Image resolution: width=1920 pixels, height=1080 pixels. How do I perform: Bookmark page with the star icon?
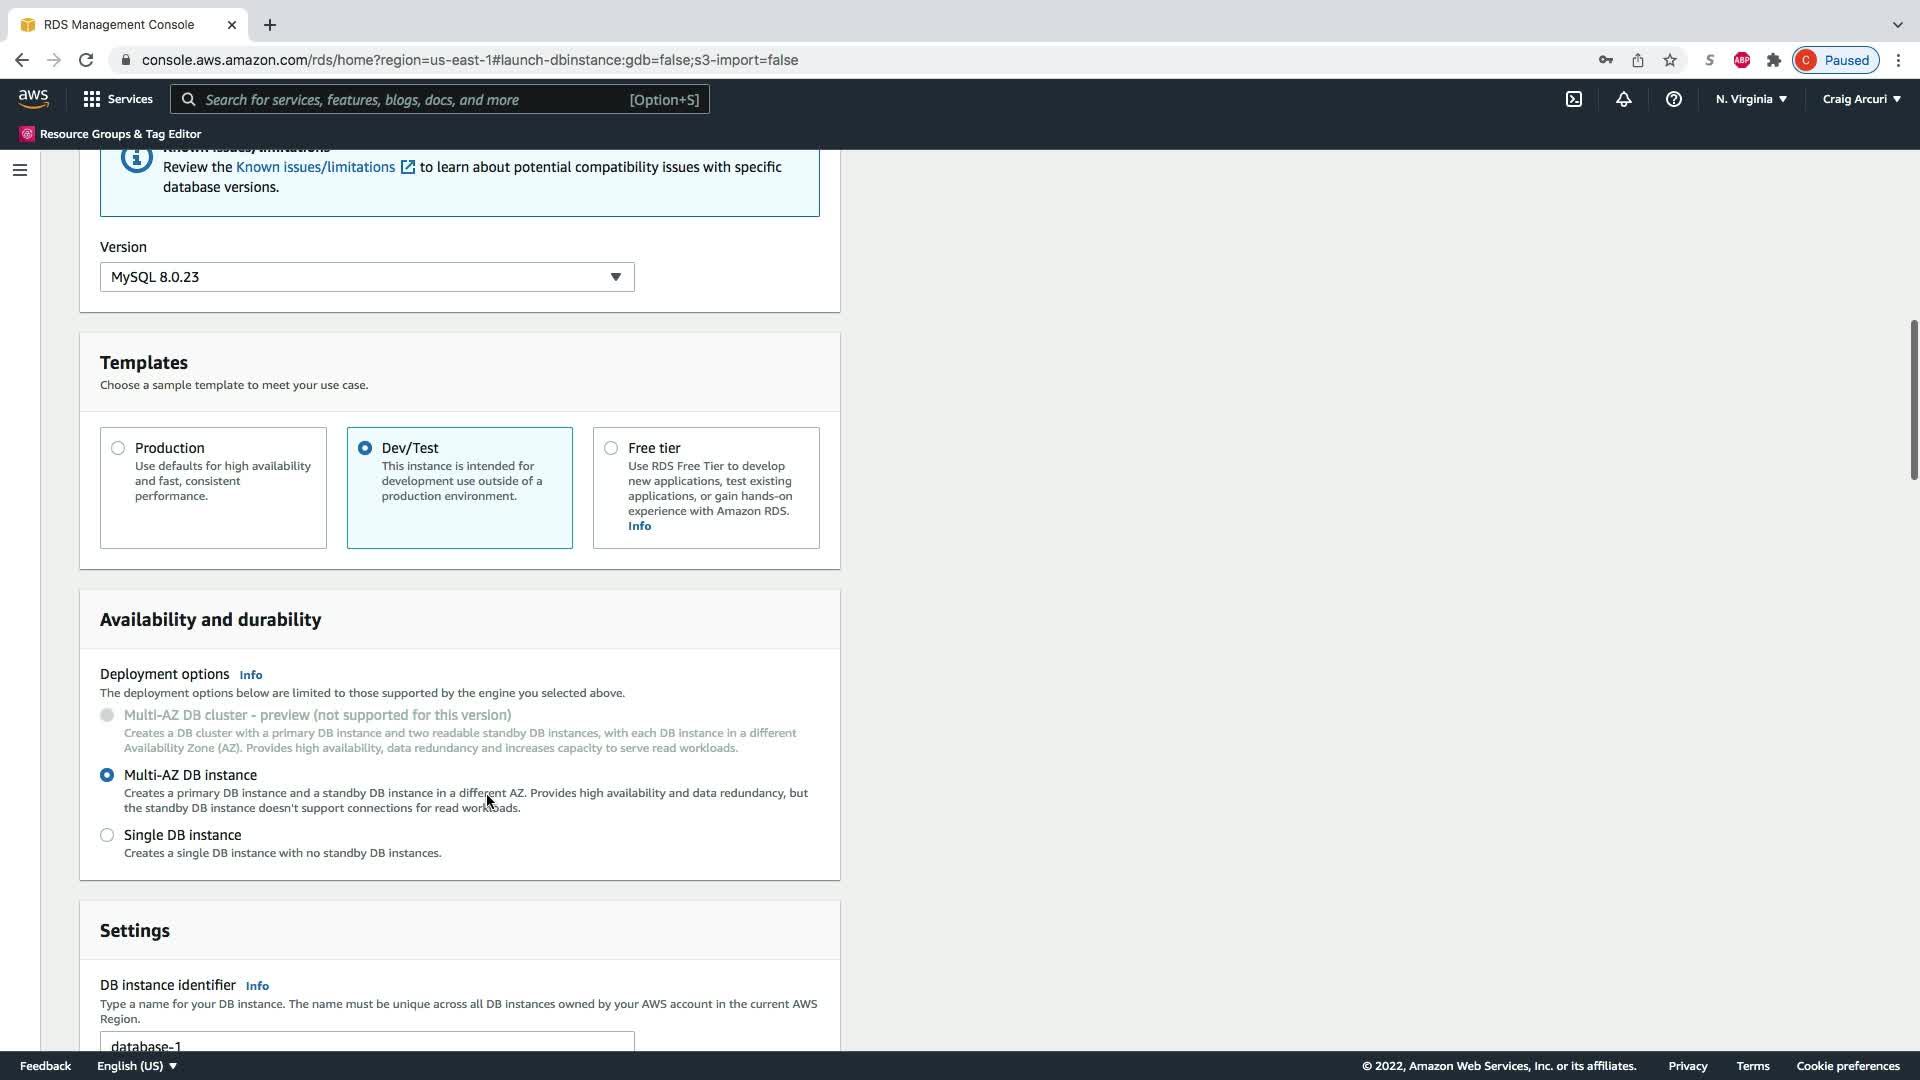pos(1669,60)
